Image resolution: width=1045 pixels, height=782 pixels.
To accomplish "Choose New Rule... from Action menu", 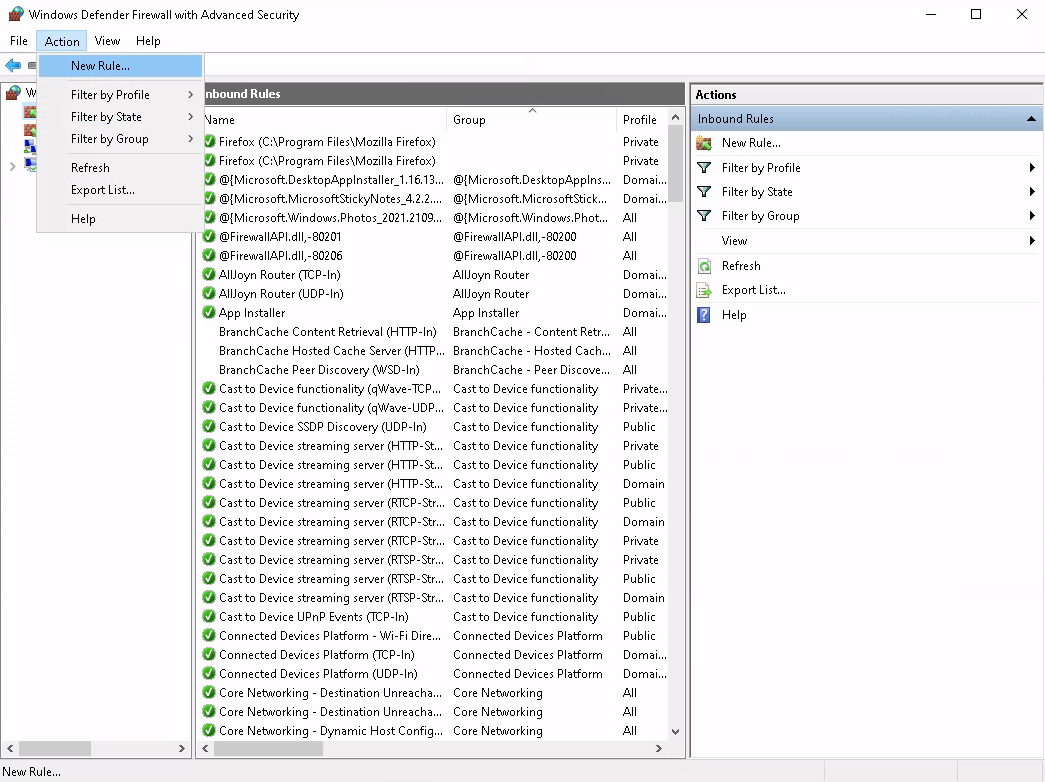I will (x=120, y=65).
